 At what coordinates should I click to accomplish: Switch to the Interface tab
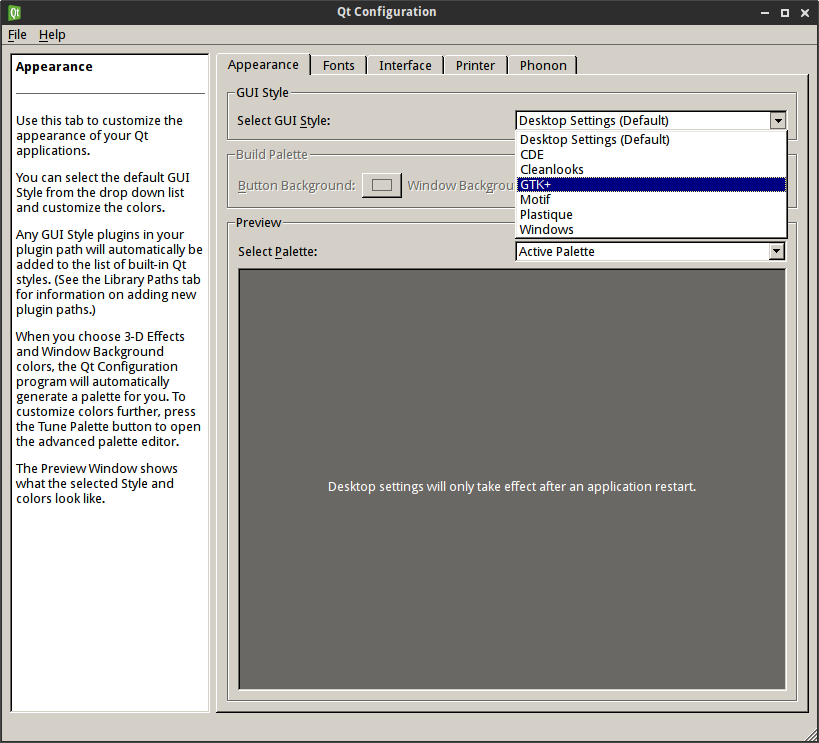coord(405,66)
